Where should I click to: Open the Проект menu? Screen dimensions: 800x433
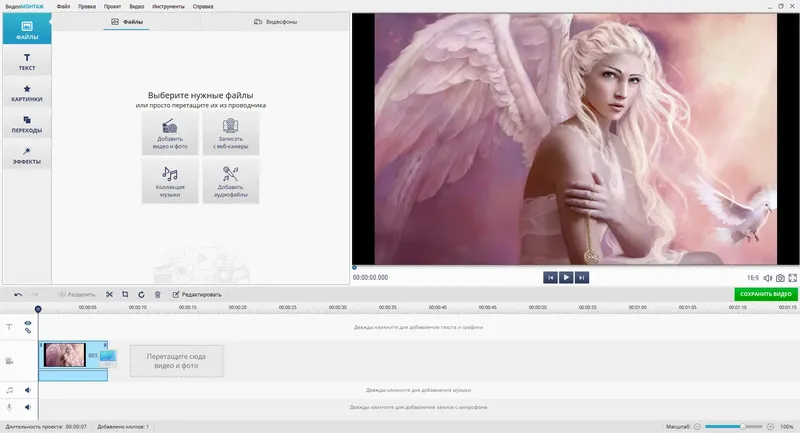[x=112, y=7]
